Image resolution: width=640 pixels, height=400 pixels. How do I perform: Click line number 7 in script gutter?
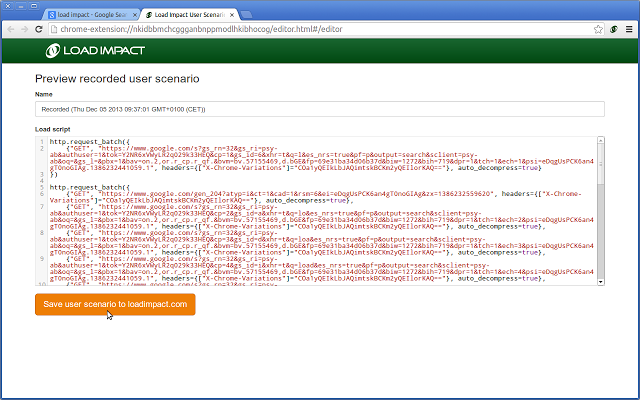point(42,207)
